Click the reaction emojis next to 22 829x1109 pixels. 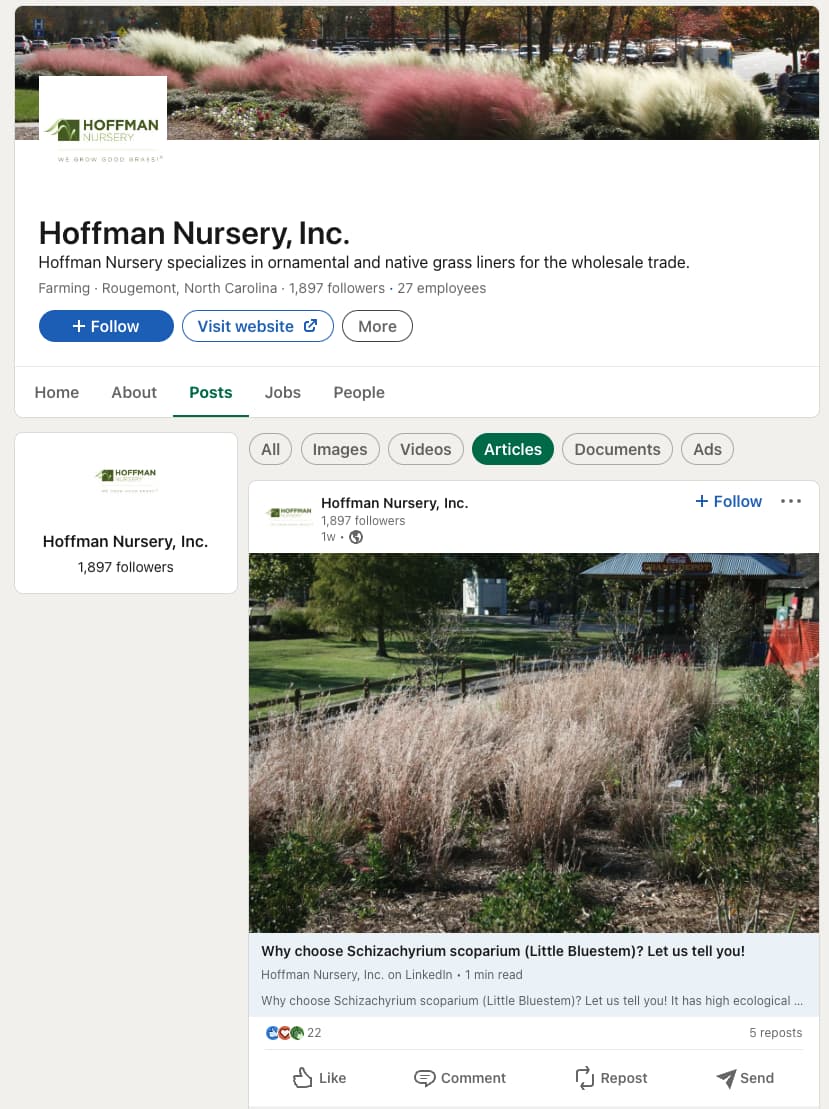pos(284,1033)
